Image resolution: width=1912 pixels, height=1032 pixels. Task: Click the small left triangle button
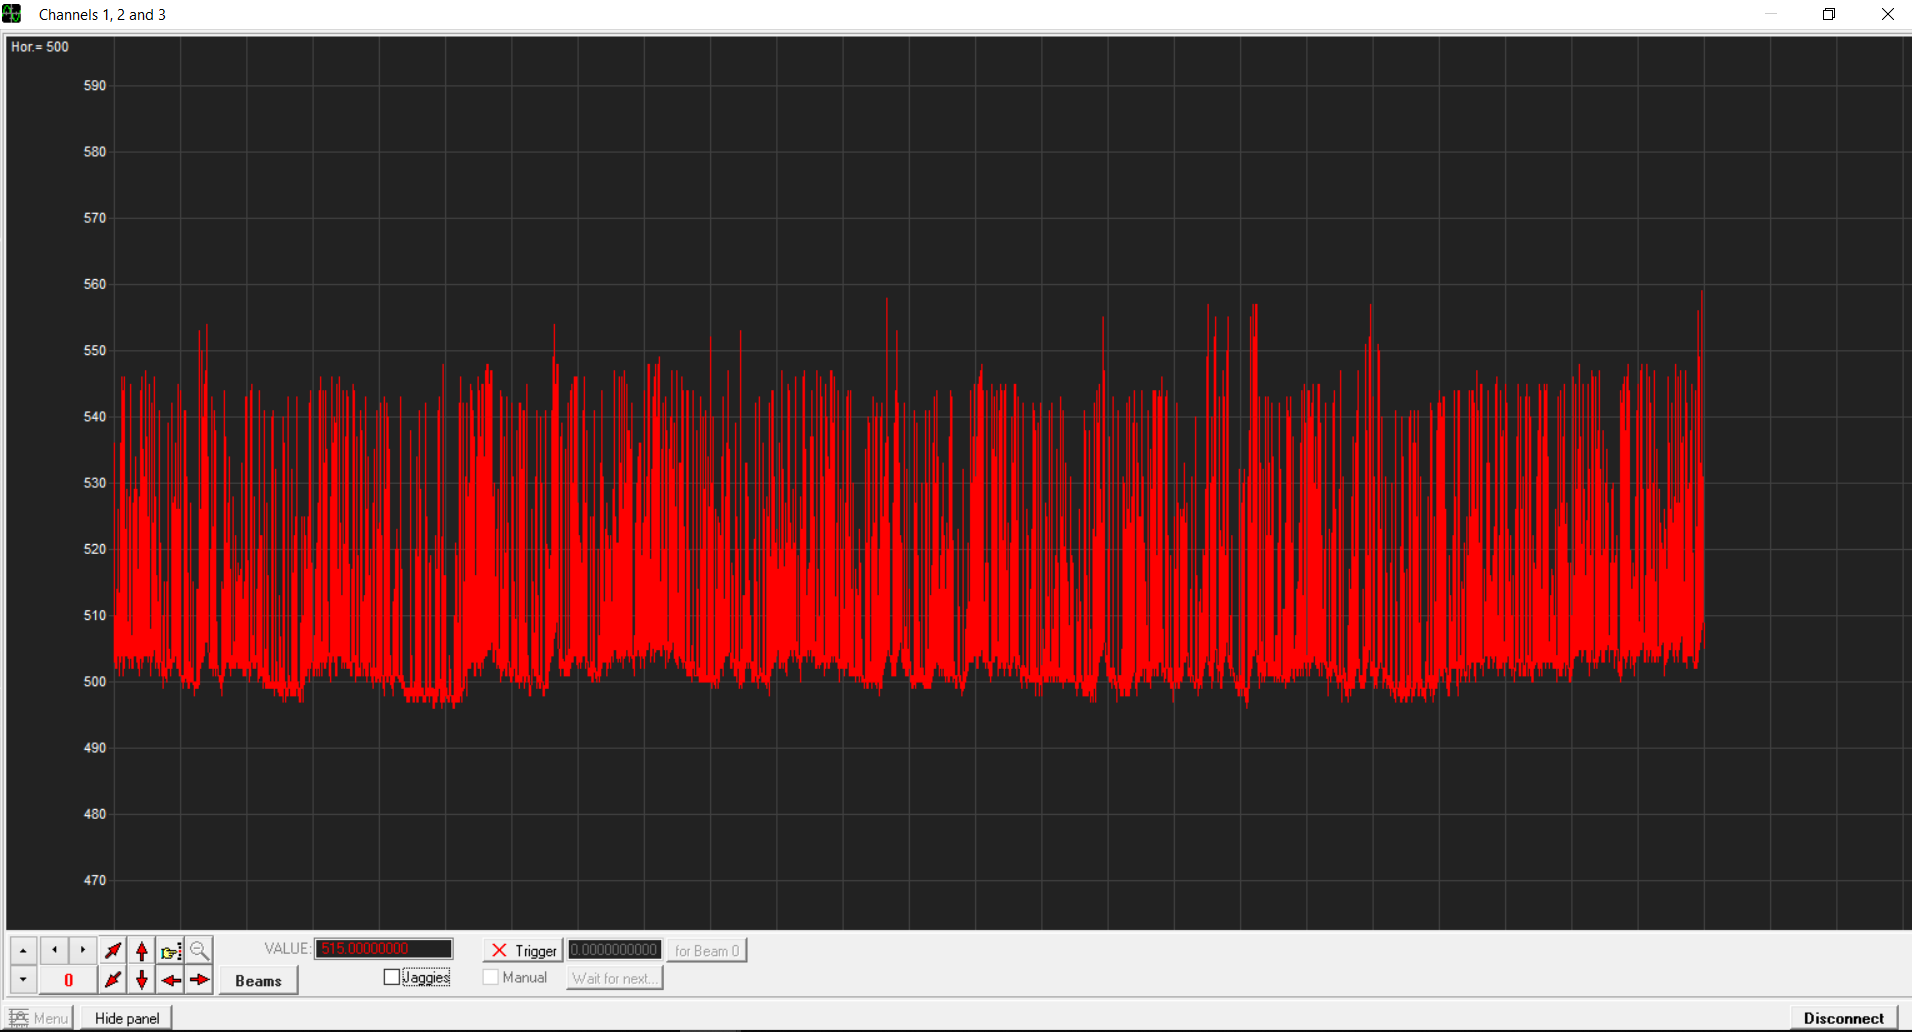point(54,950)
